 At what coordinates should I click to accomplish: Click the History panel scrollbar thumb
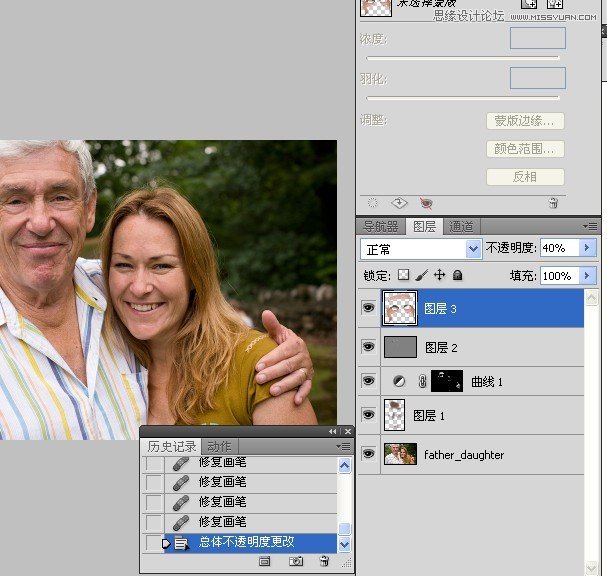(344, 528)
